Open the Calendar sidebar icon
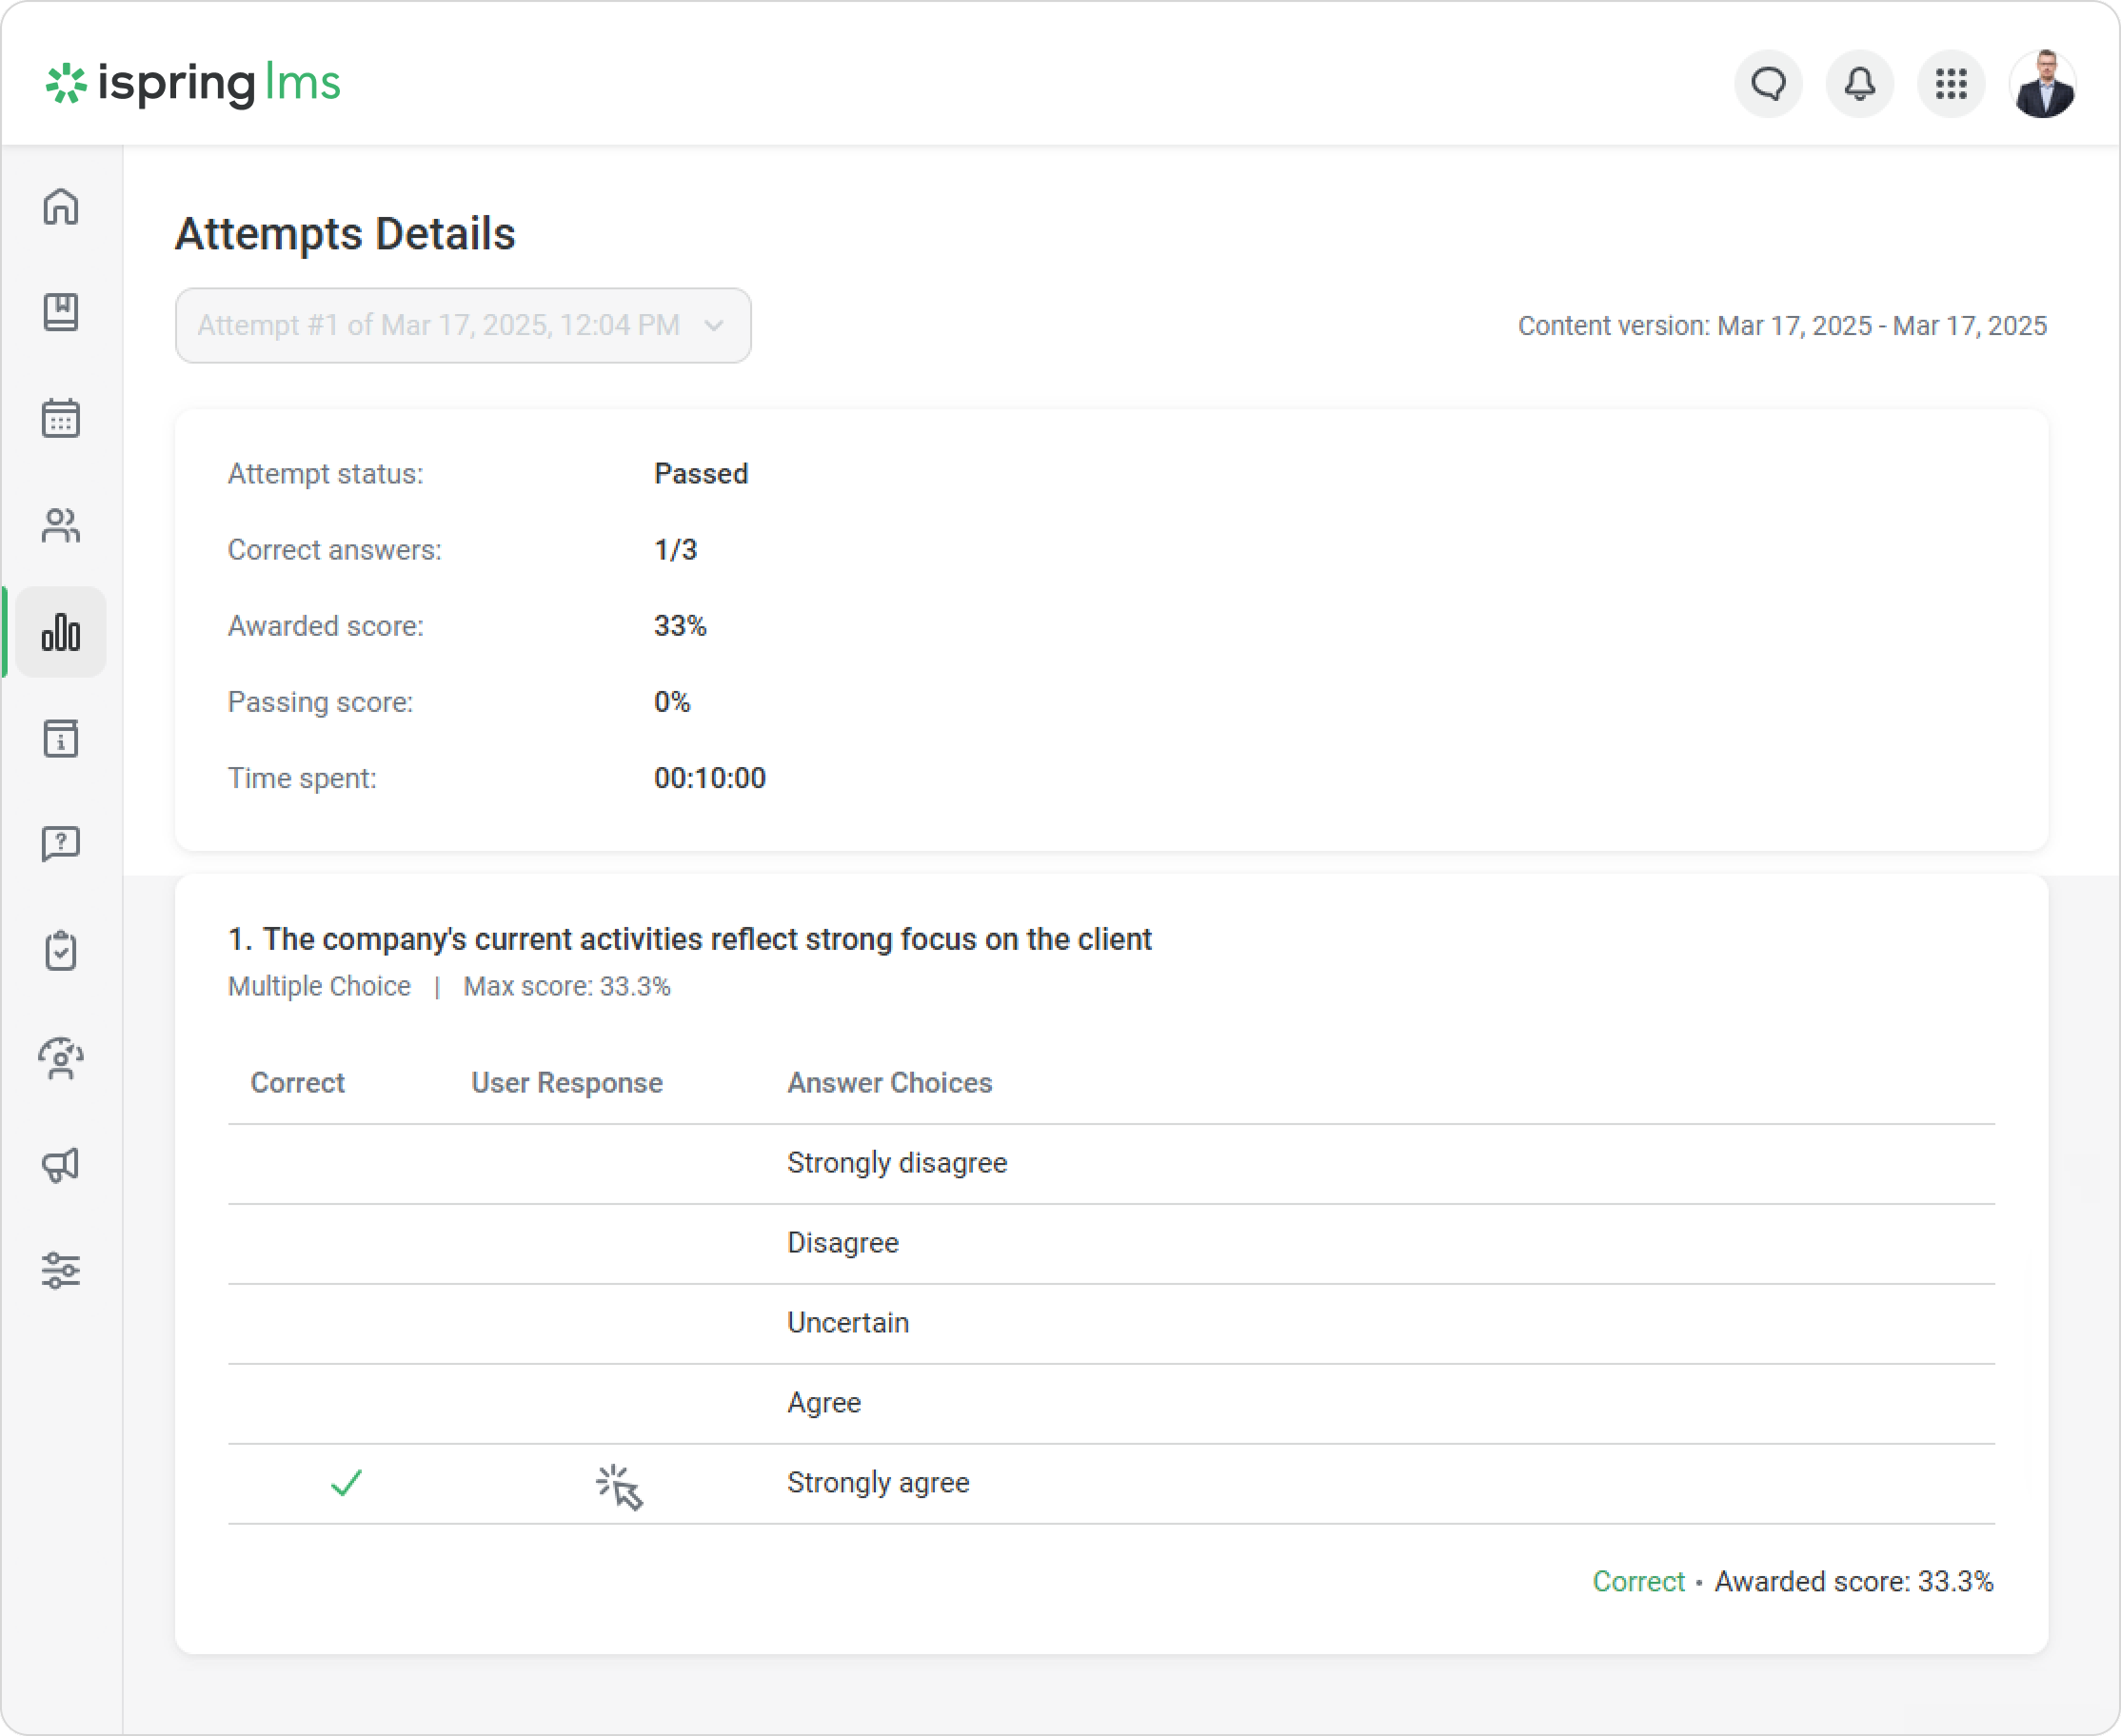2121x1736 pixels. 61,419
